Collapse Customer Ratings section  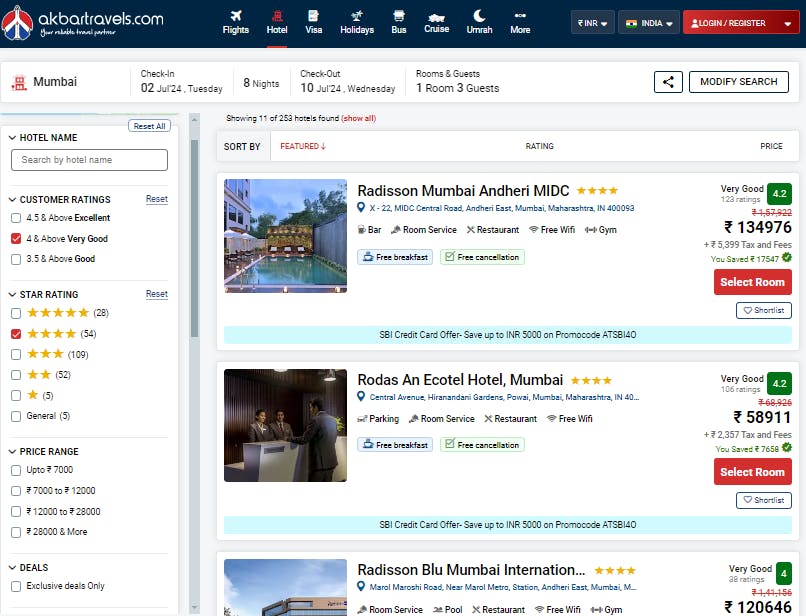[12, 200]
